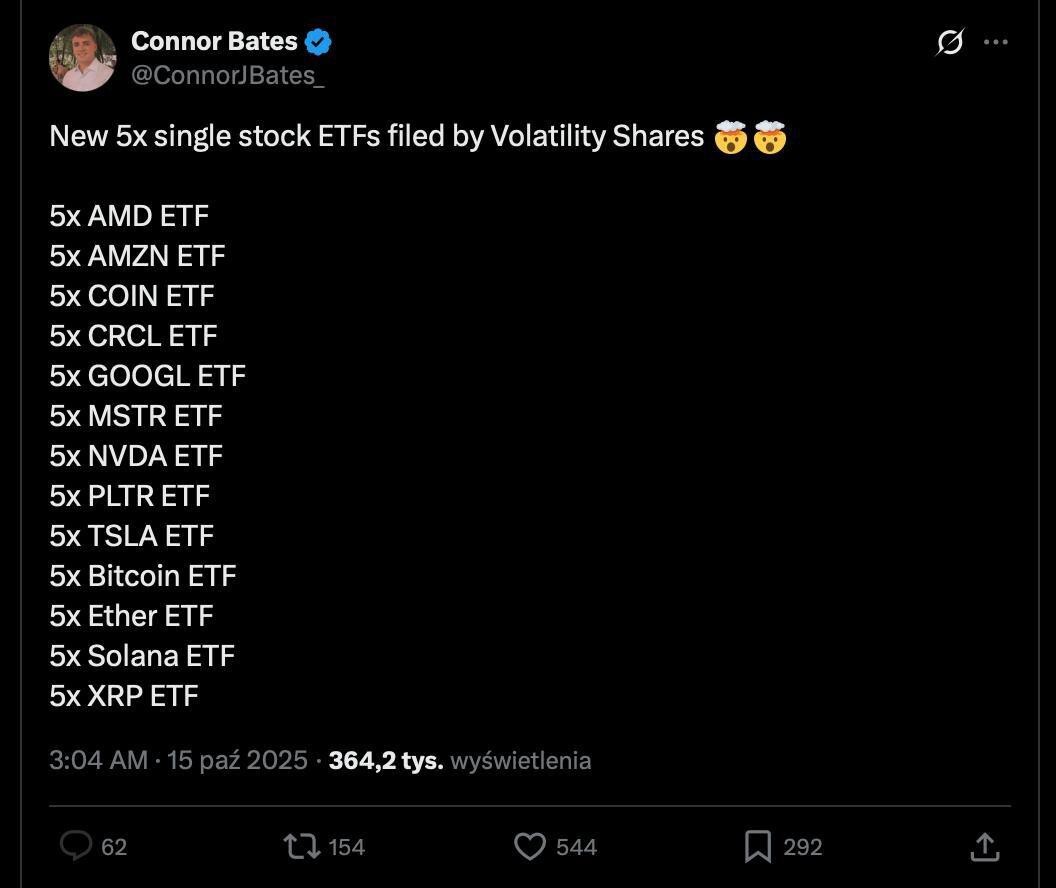
Task: Open Grok actions icon on the post
Action: click(950, 42)
